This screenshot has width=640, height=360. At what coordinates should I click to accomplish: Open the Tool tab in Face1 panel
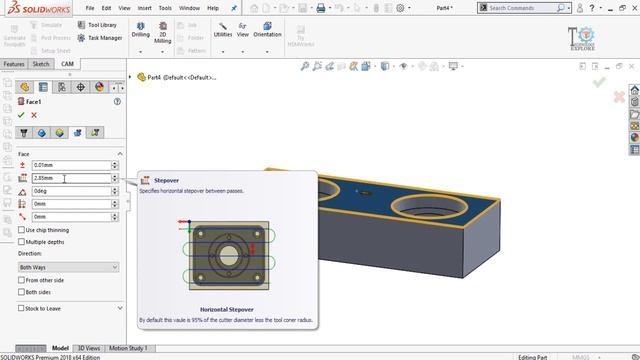tap(24, 133)
